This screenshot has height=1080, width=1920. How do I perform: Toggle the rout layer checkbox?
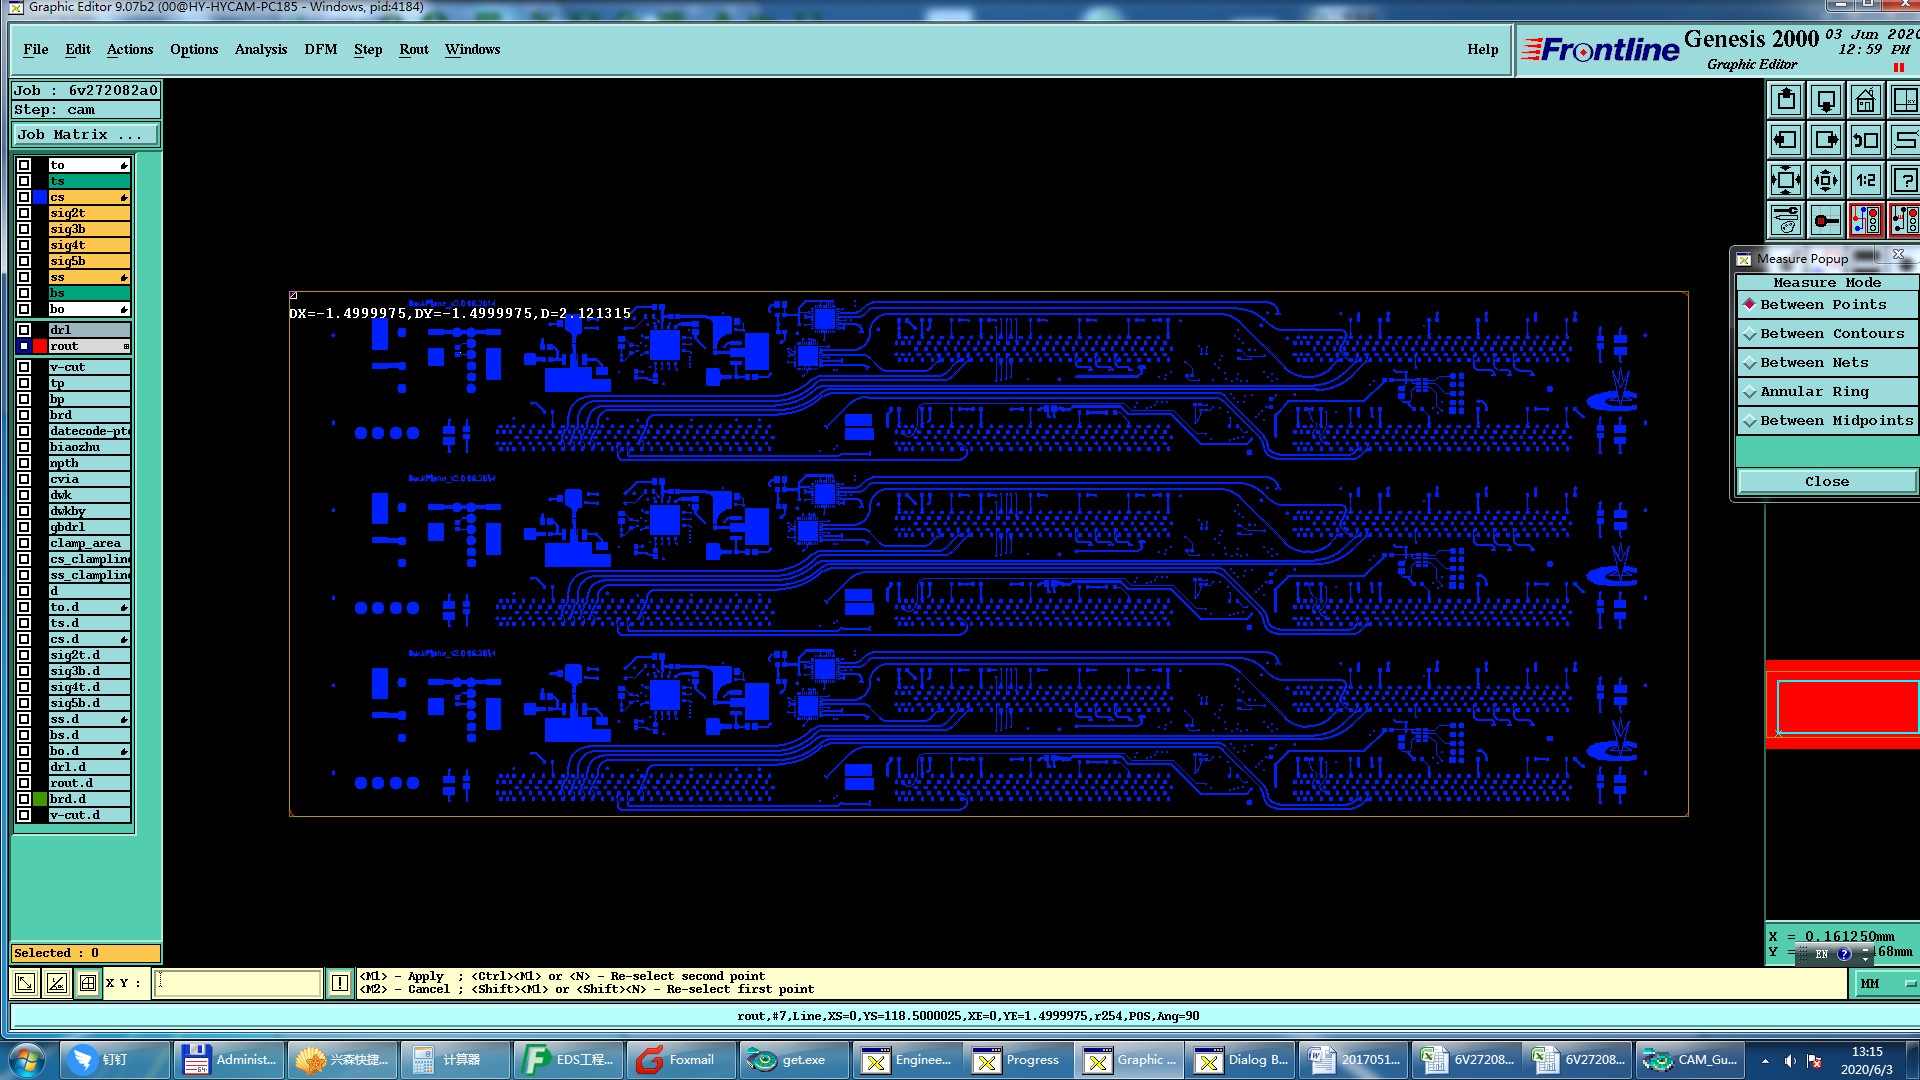tap(24, 346)
